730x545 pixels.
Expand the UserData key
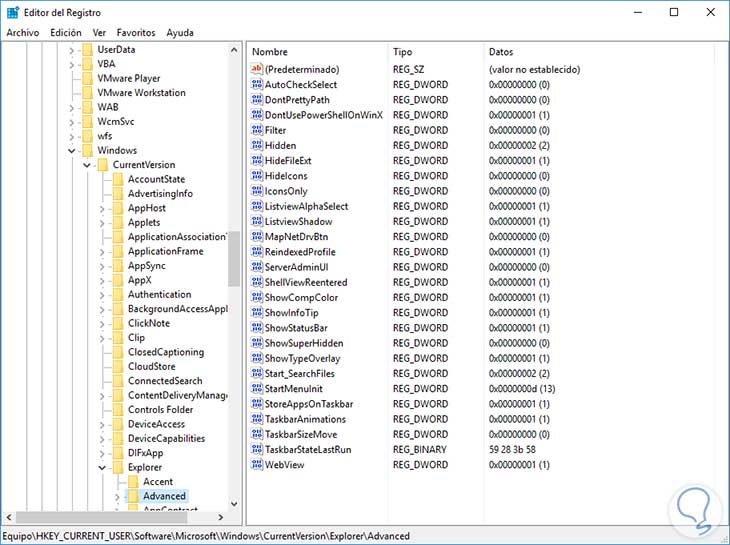click(x=71, y=50)
